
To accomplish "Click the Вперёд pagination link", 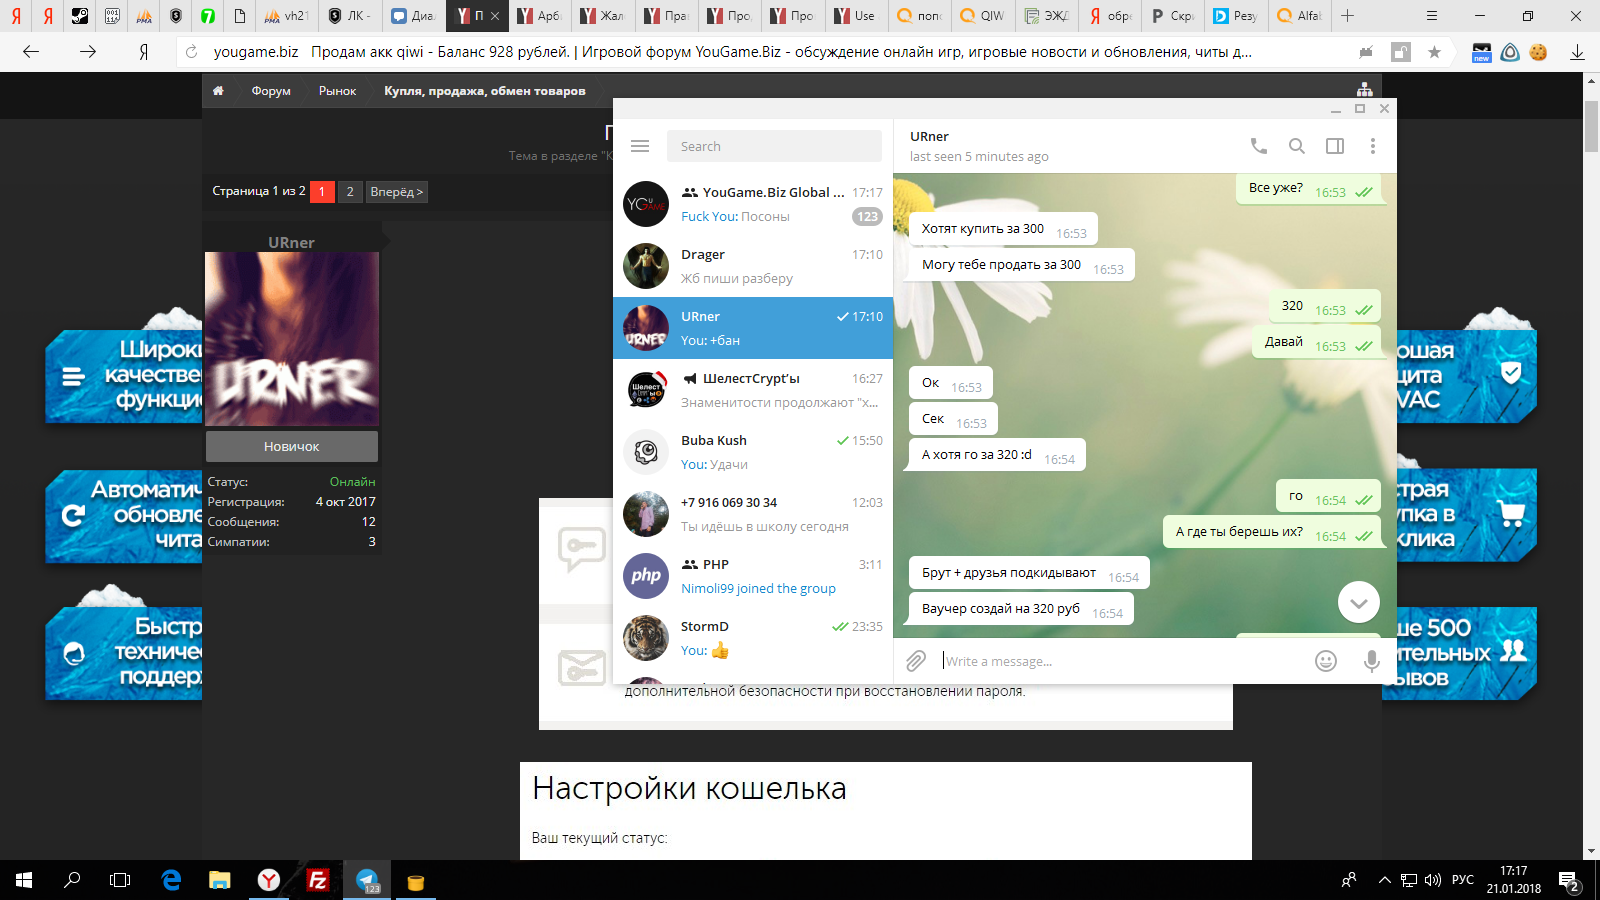I will coord(396,191).
